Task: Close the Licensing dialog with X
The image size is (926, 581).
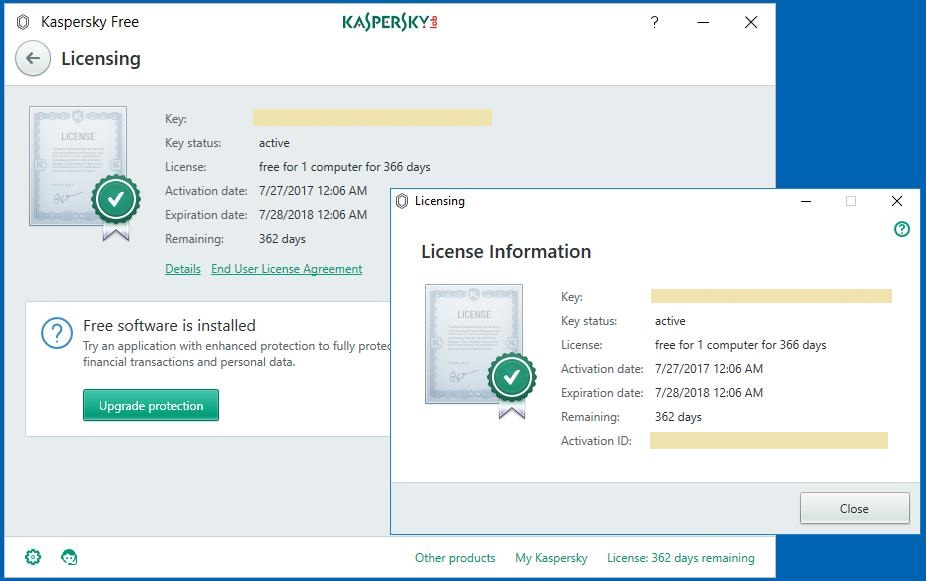Action: tap(896, 201)
